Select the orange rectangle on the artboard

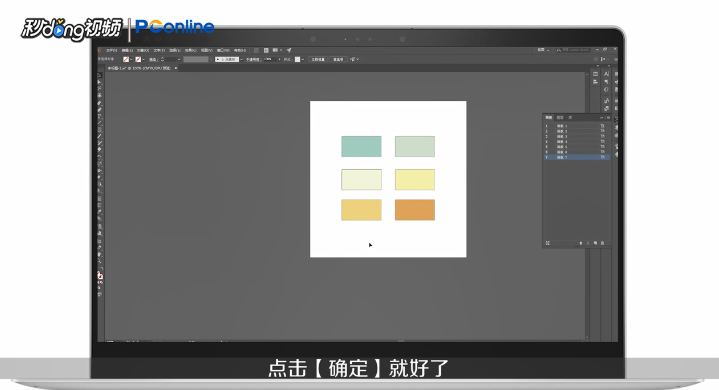[x=415, y=210]
